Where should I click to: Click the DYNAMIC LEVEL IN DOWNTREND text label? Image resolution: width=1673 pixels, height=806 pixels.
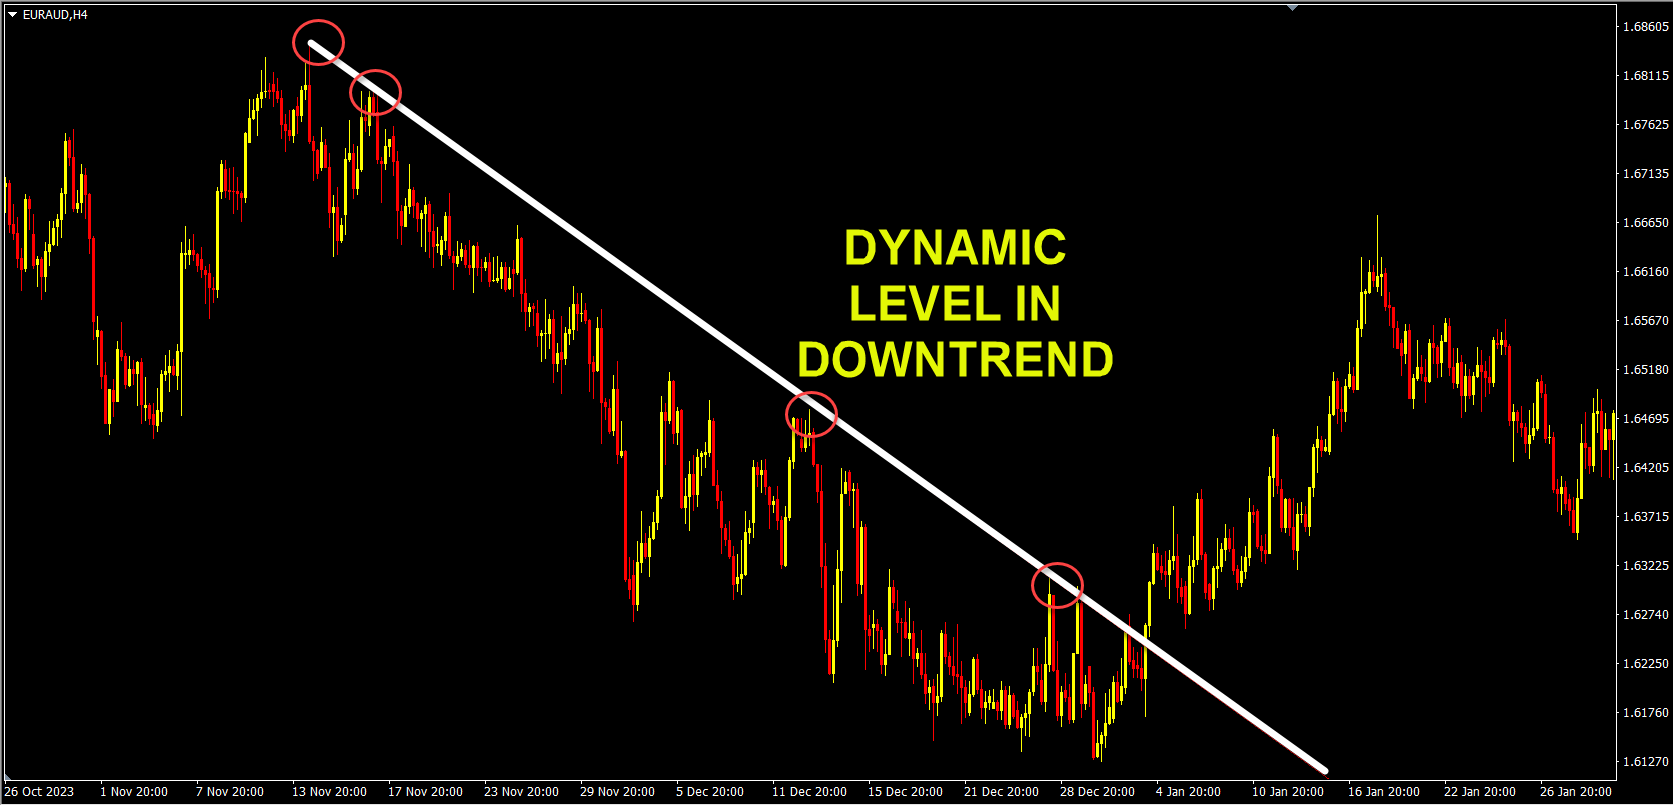coord(955,304)
